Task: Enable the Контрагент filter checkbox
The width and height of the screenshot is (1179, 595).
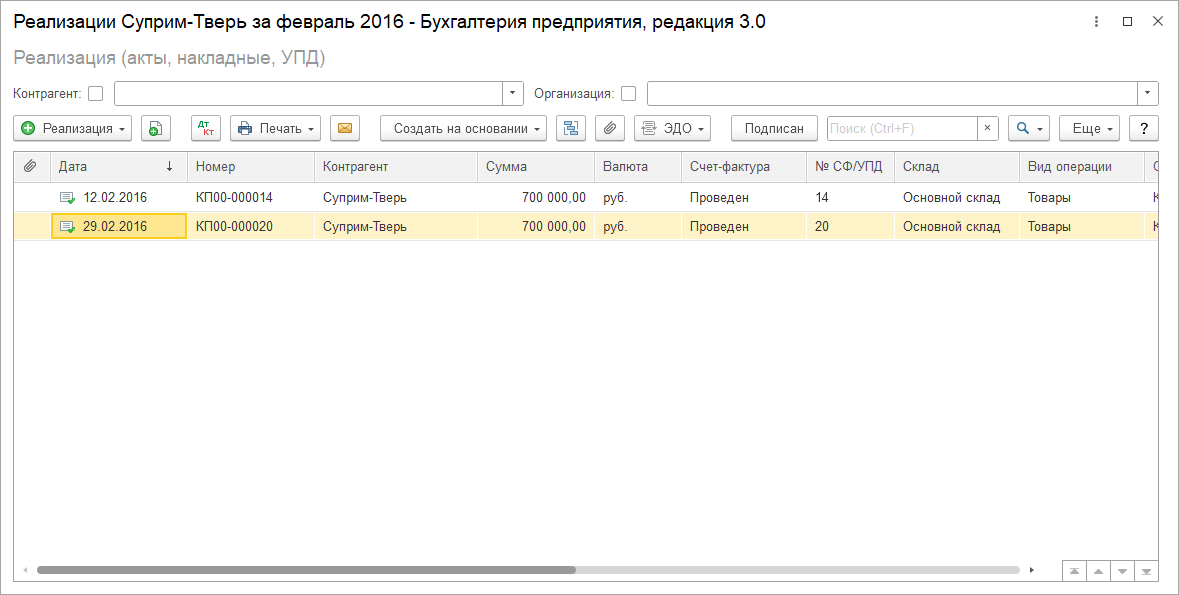Action: coord(95,94)
